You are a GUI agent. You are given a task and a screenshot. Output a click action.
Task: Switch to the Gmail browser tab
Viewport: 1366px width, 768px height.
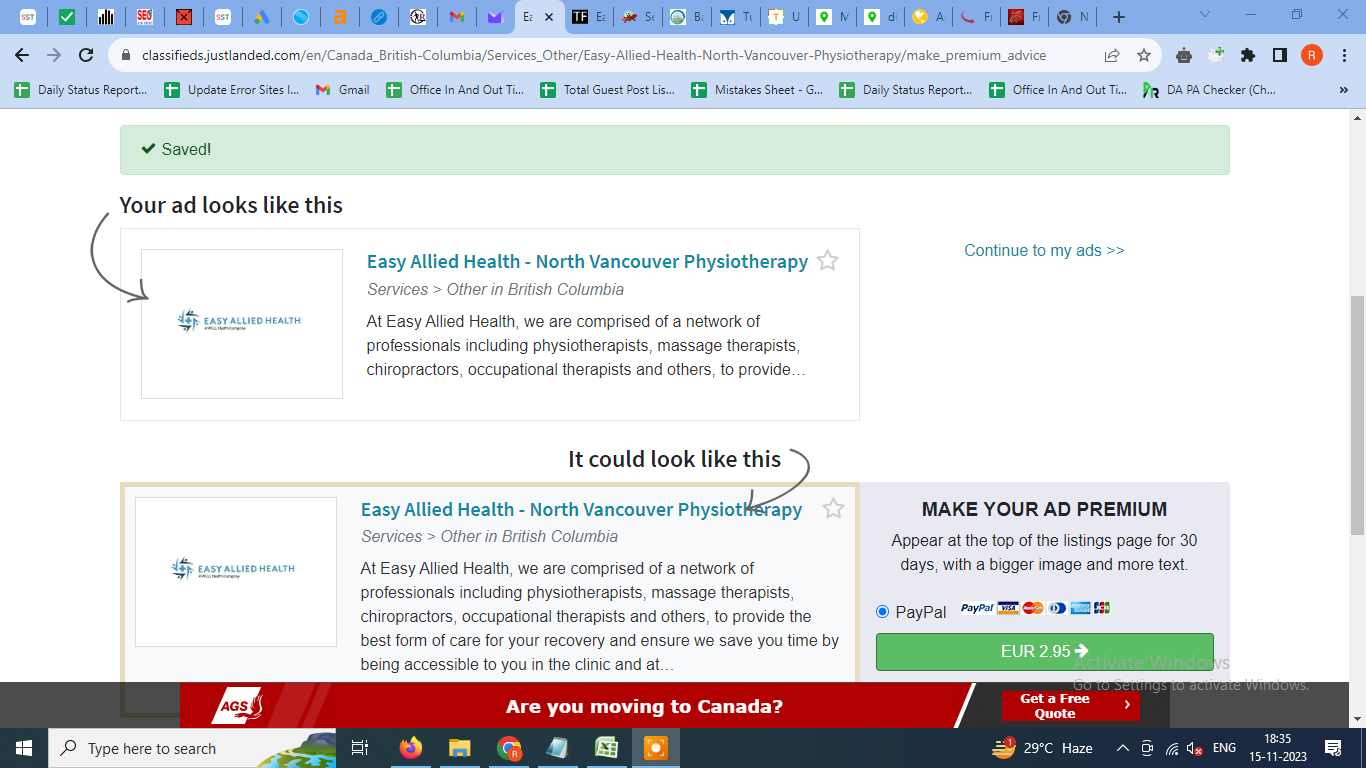456,17
